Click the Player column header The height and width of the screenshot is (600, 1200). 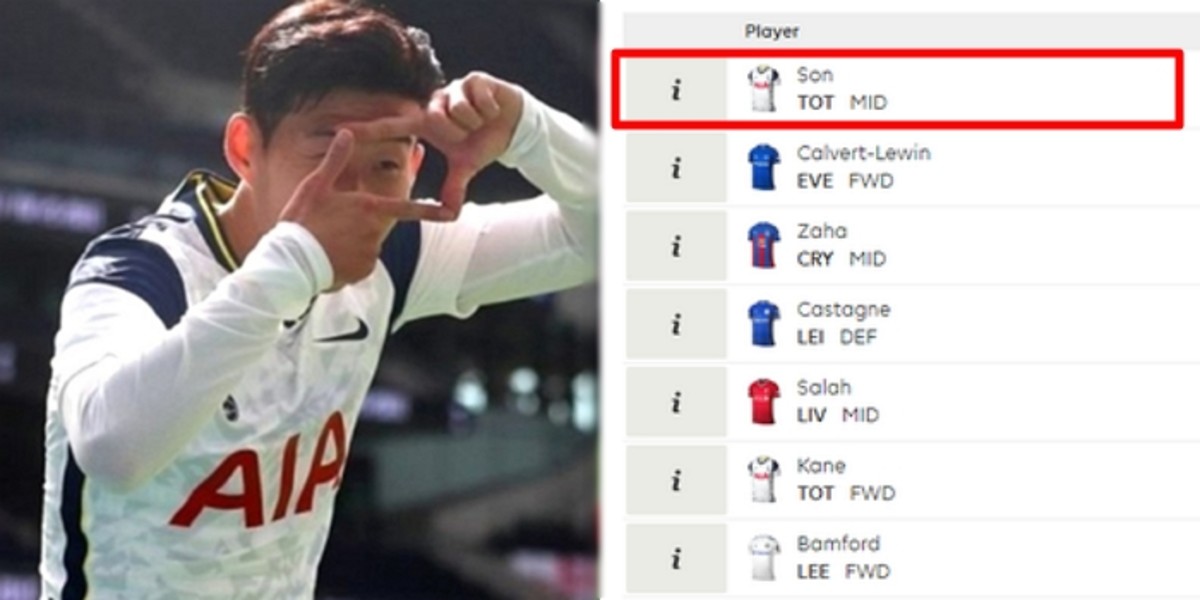772,31
